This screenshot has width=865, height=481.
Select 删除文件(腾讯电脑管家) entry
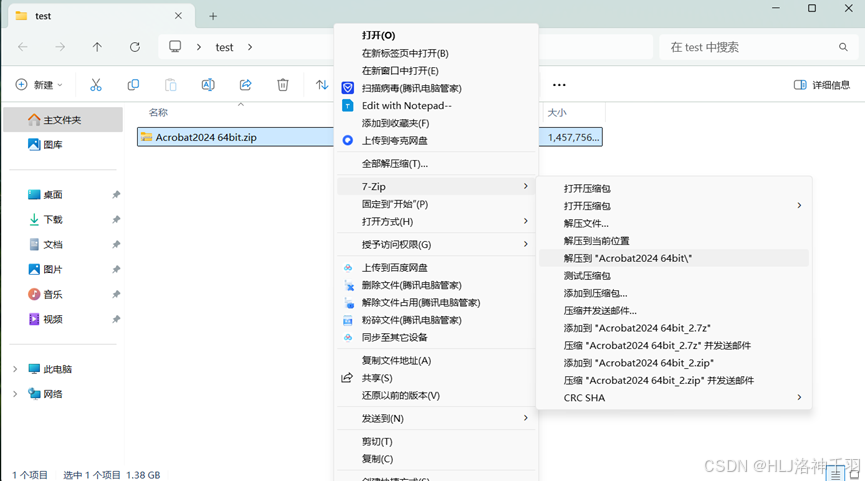point(437,285)
